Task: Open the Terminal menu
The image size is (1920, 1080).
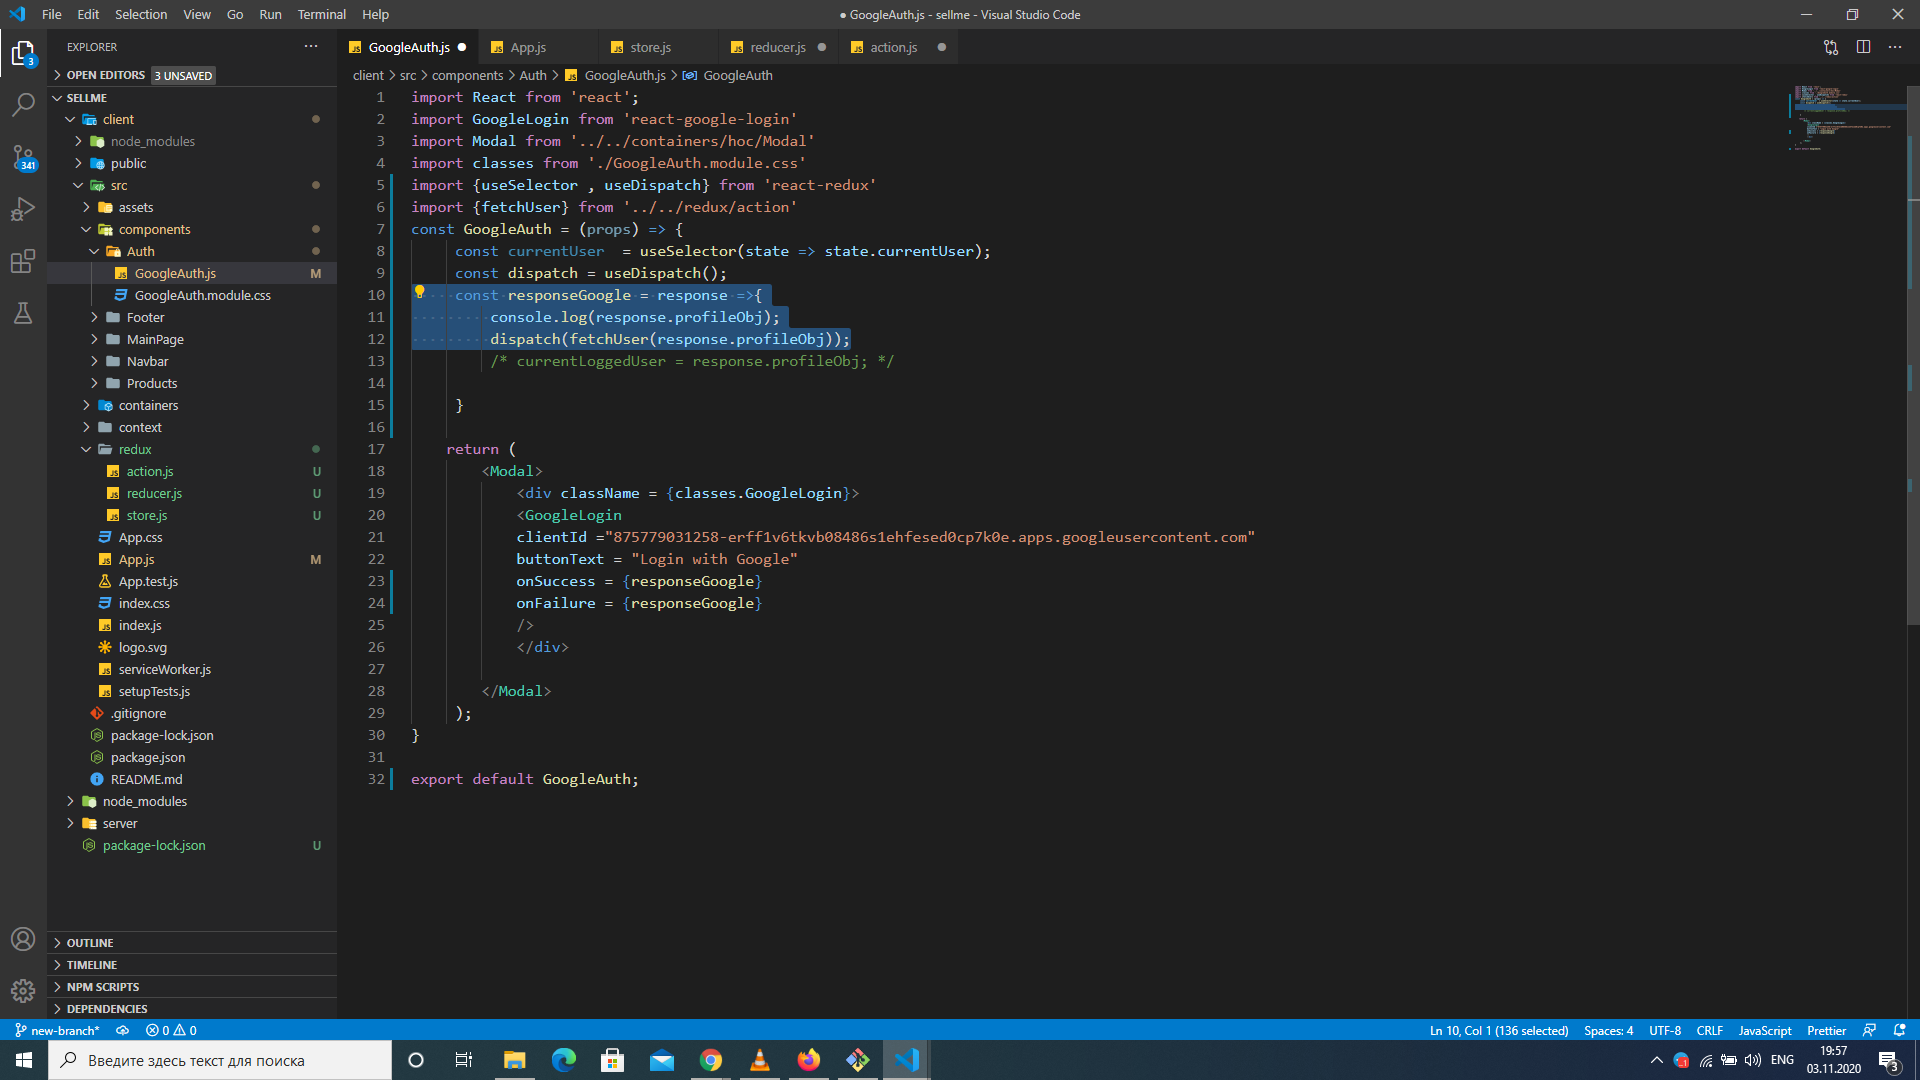Action: [321, 14]
